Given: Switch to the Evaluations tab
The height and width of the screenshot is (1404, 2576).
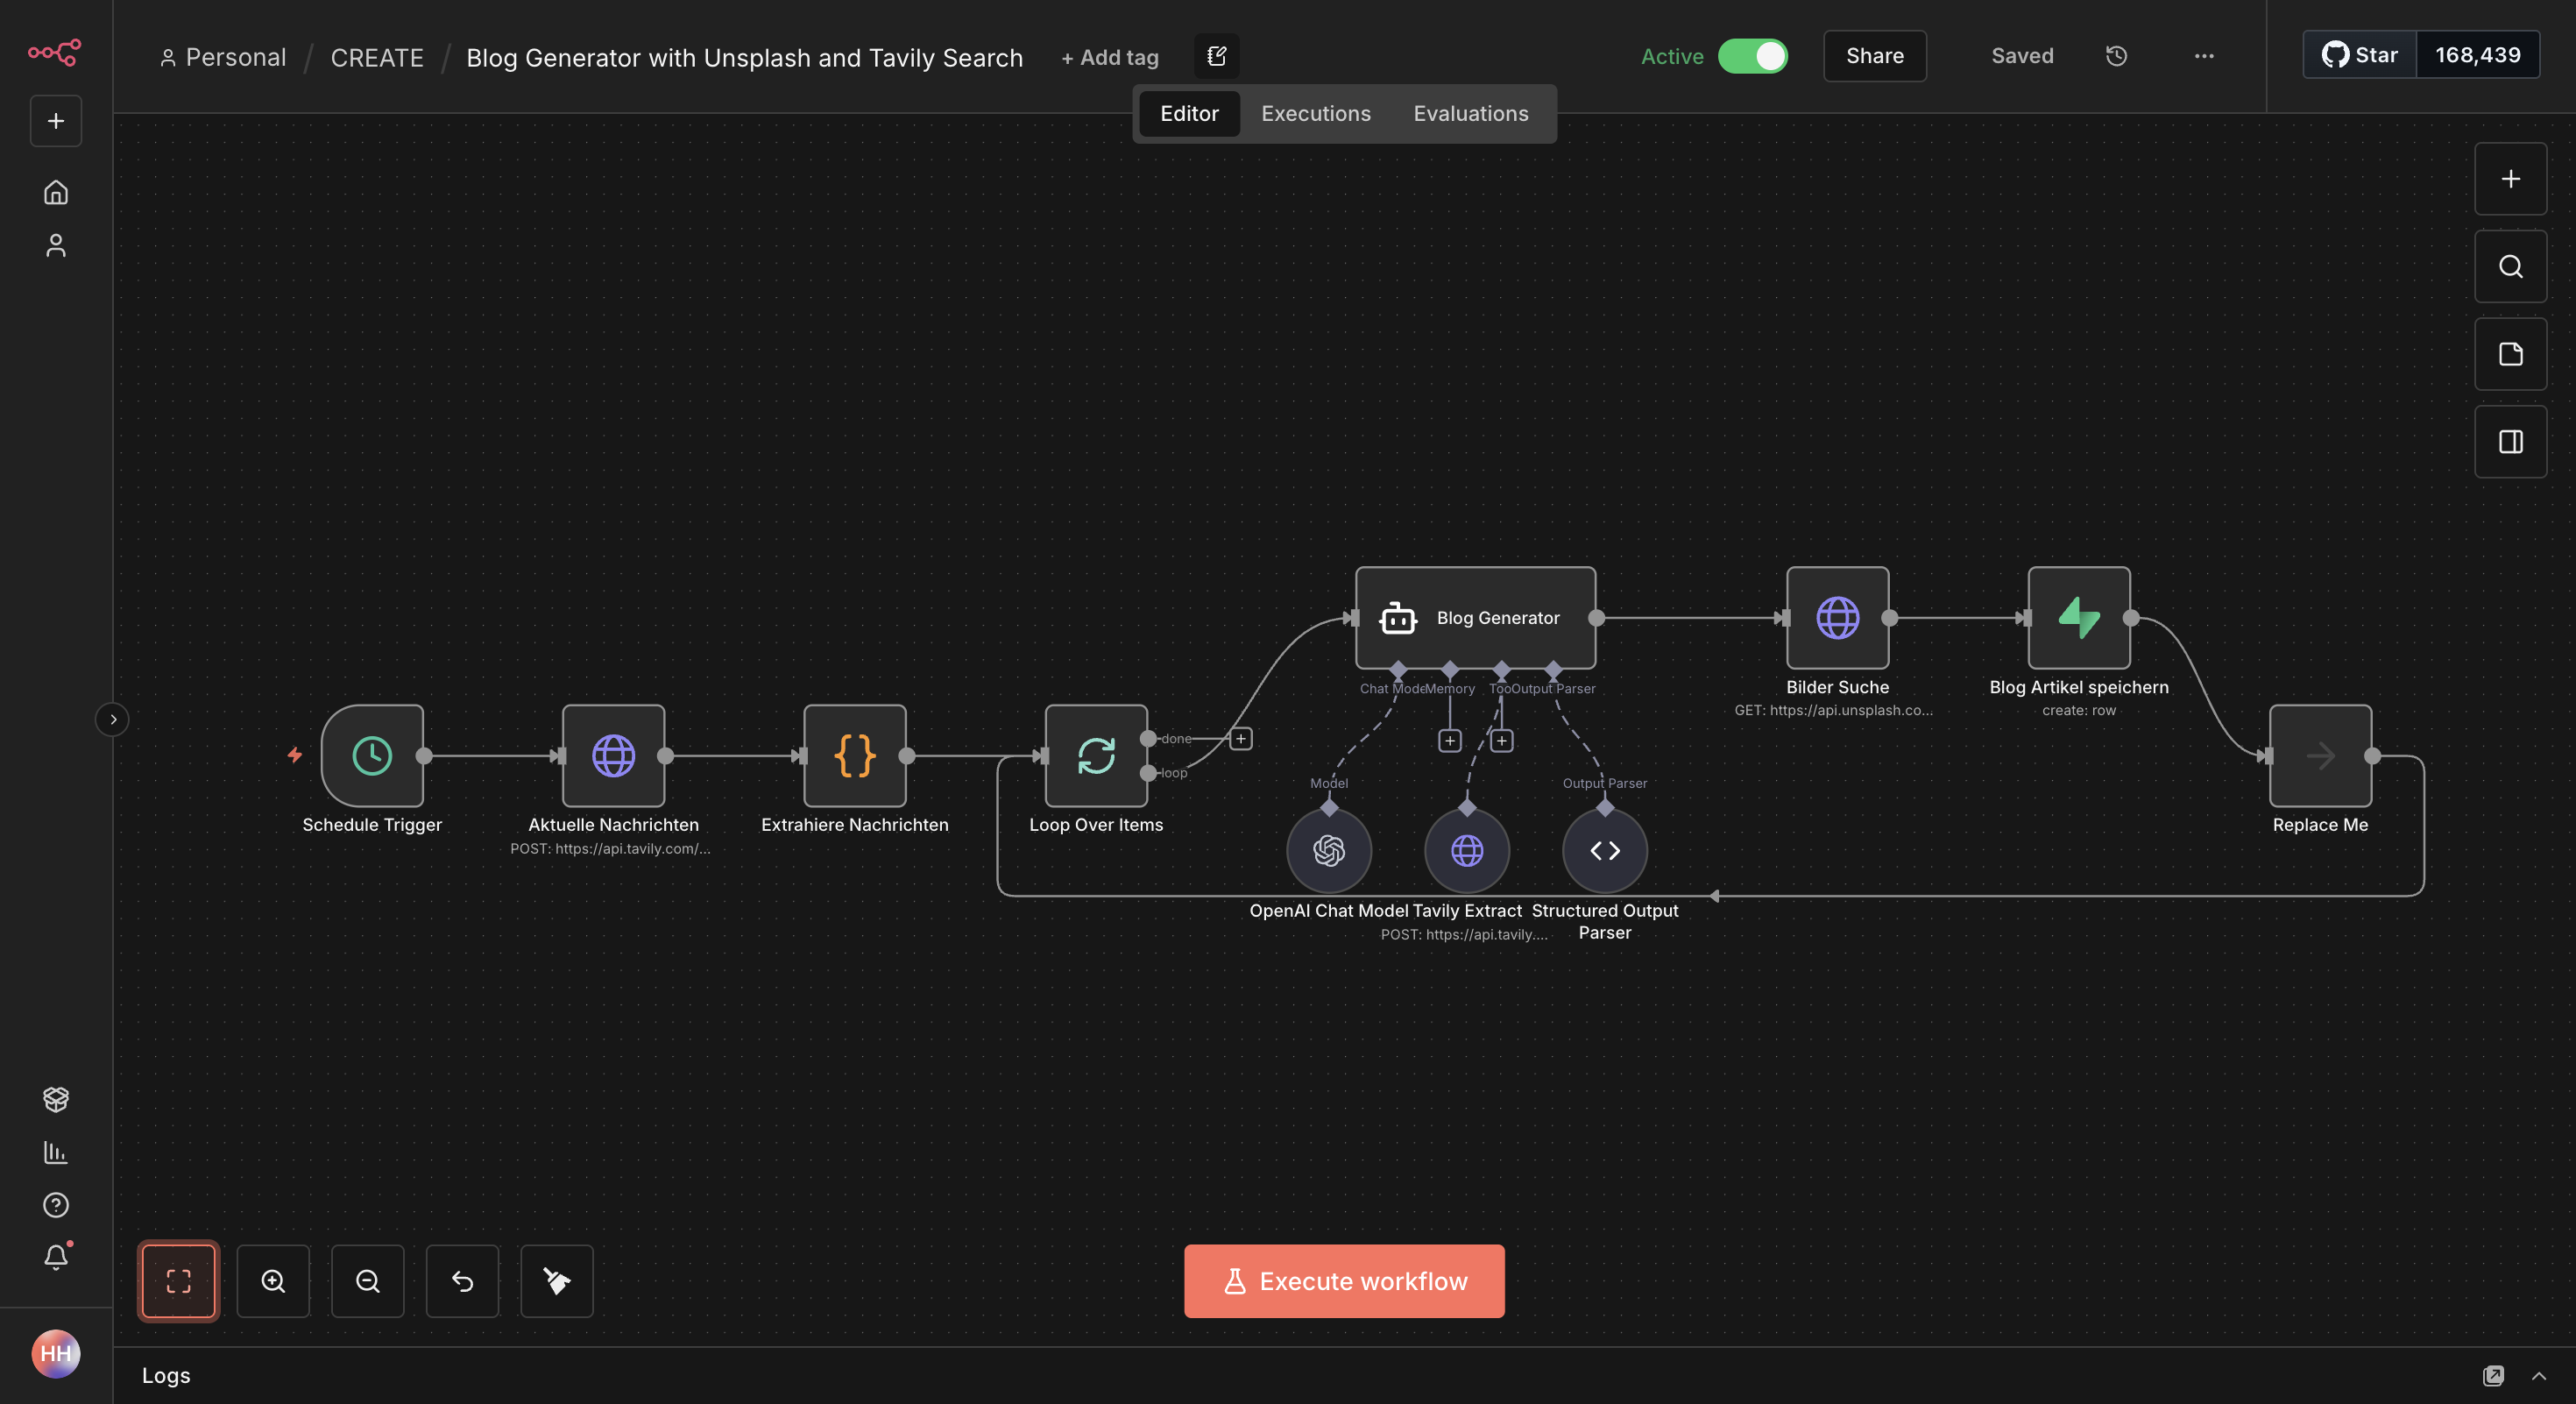Looking at the screenshot, I should [1470, 114].
